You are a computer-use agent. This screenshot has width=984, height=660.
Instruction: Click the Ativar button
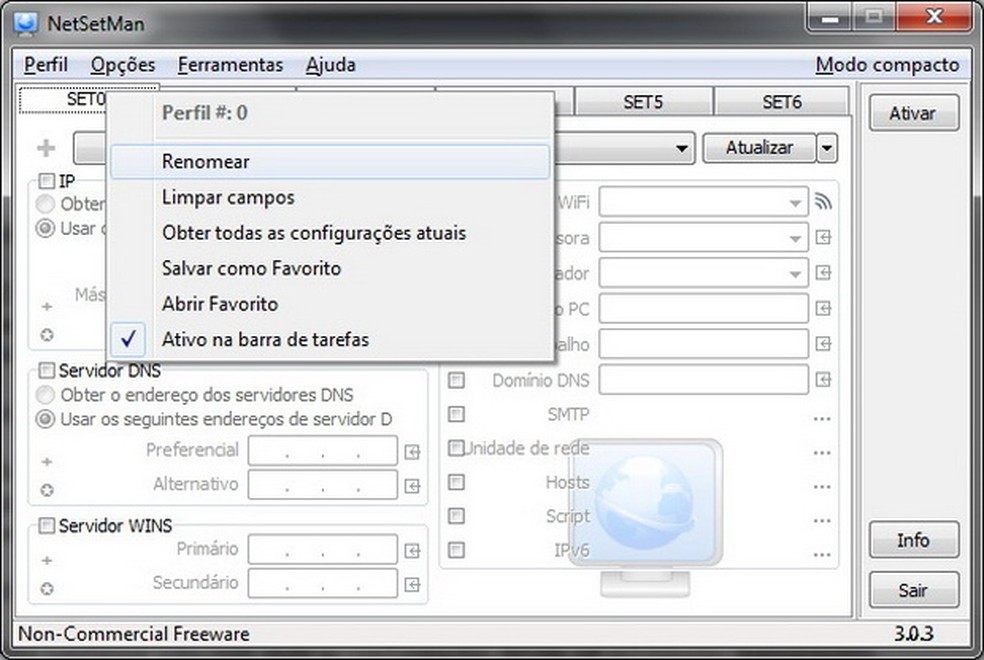pyautogui.click(x=914, y=113)
